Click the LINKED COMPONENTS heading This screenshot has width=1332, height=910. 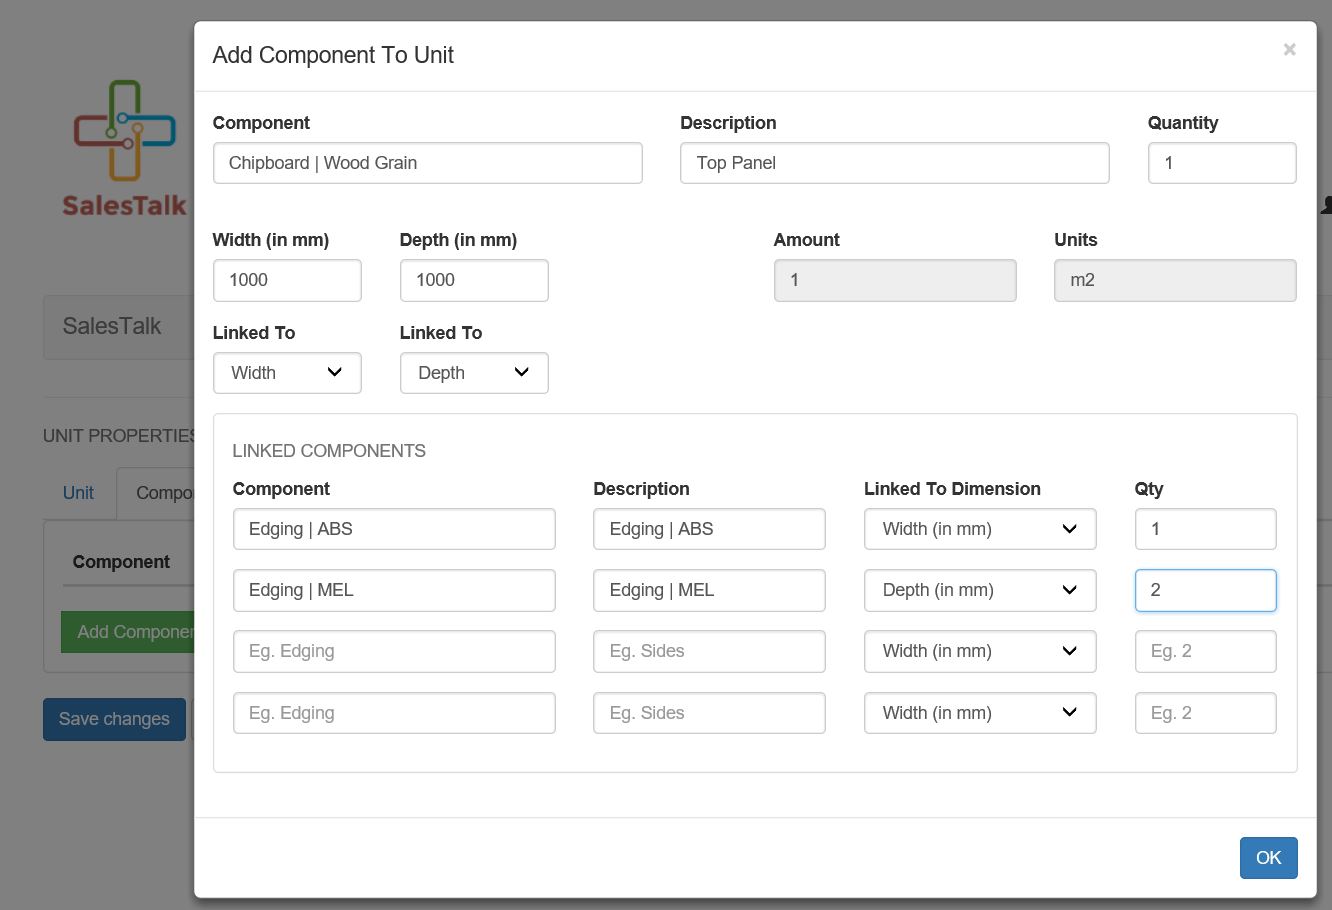click(x=329, y=451)
